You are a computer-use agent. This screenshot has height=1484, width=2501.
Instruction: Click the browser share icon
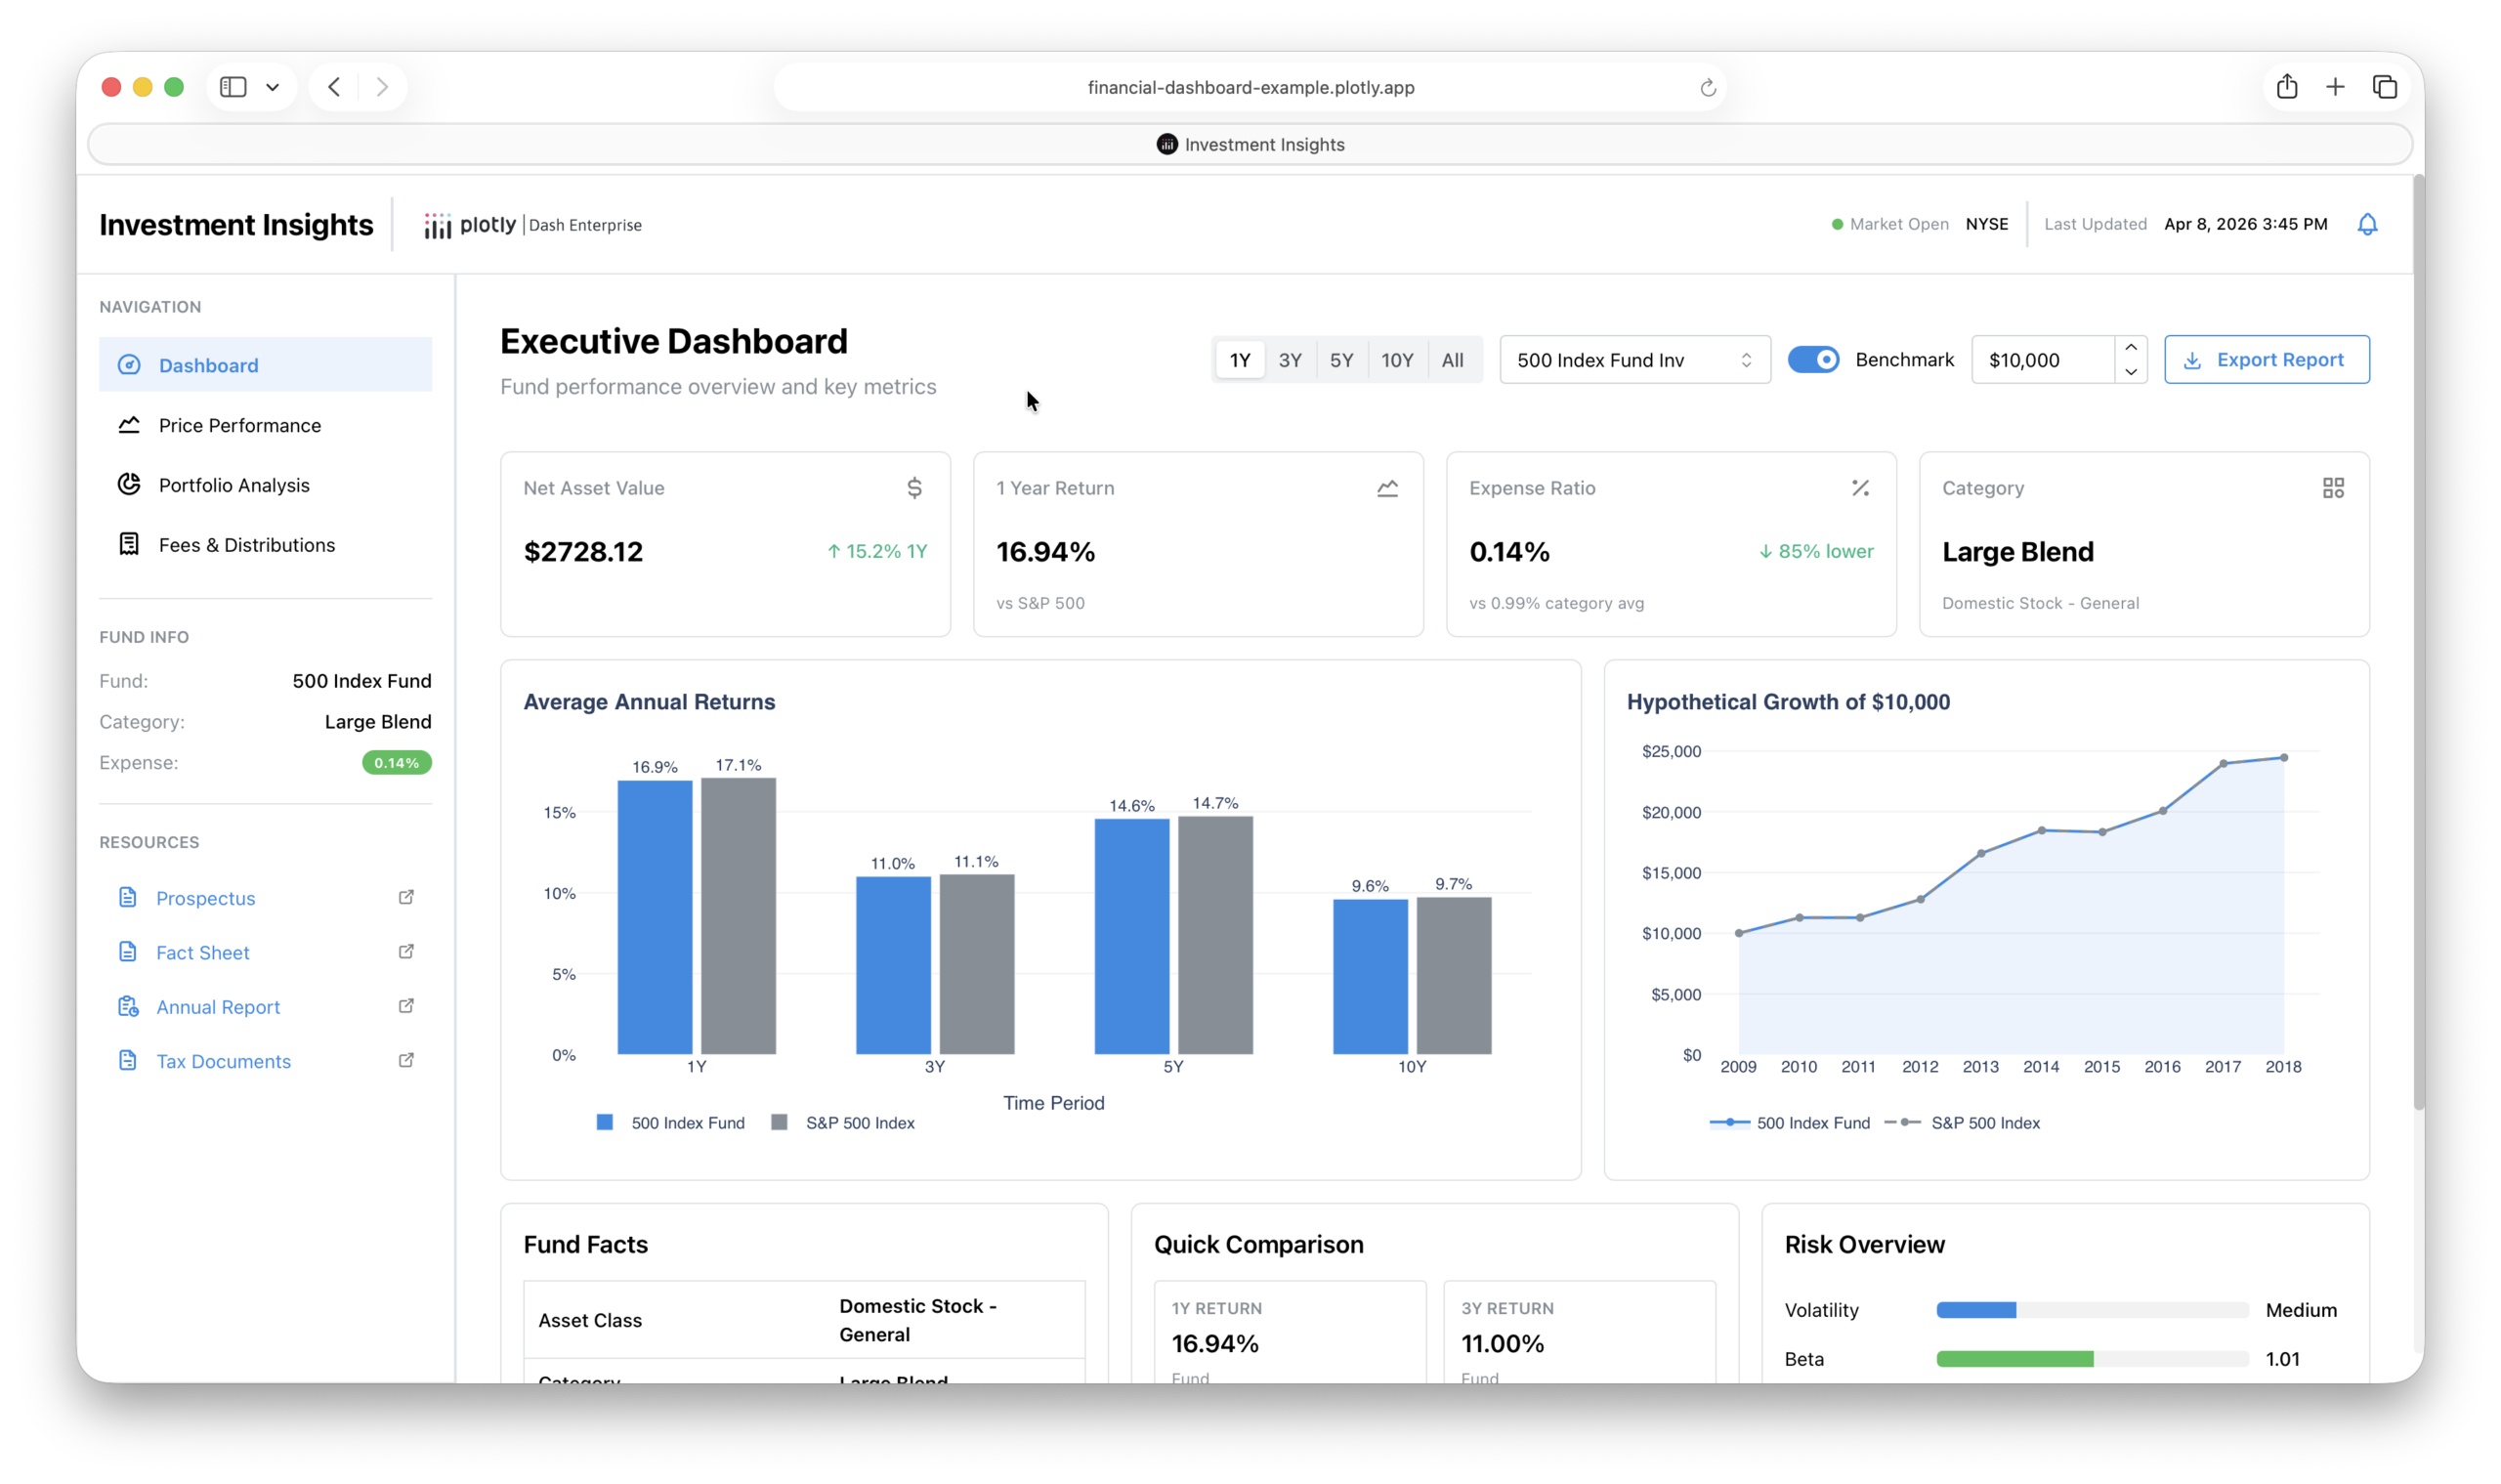(2287, 87)
